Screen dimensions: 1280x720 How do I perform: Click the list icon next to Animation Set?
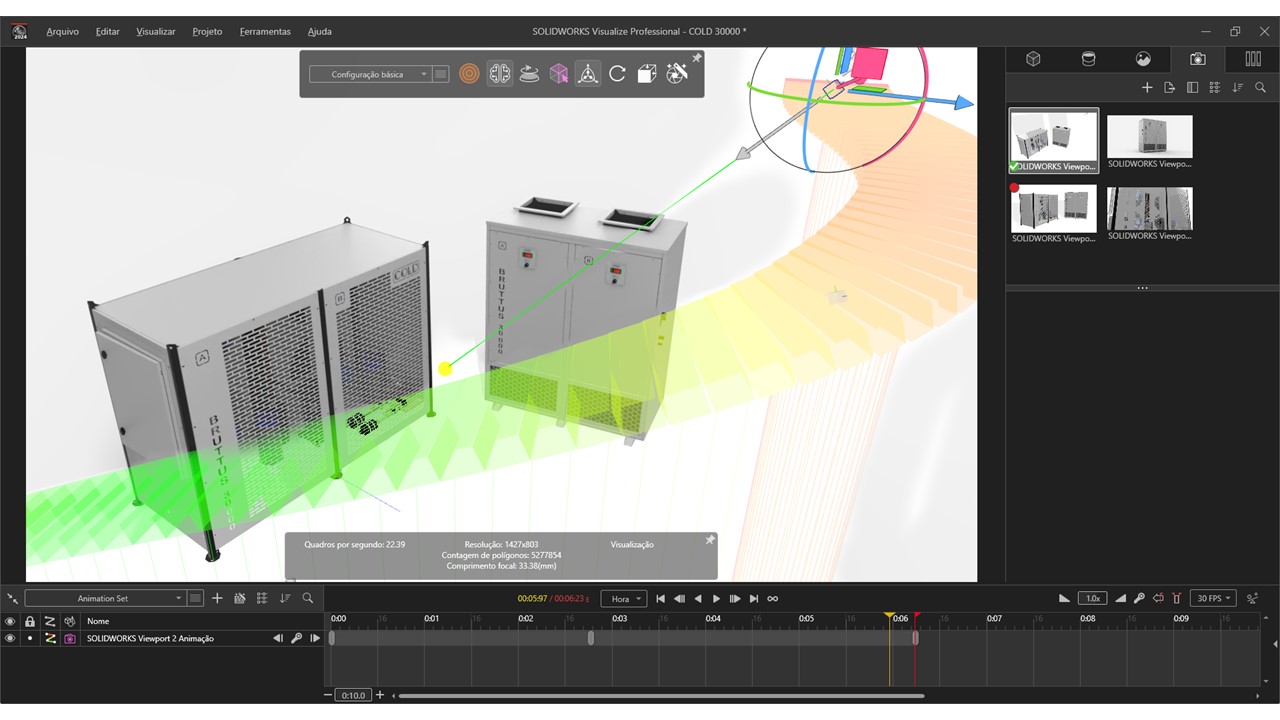pos(195,598)
